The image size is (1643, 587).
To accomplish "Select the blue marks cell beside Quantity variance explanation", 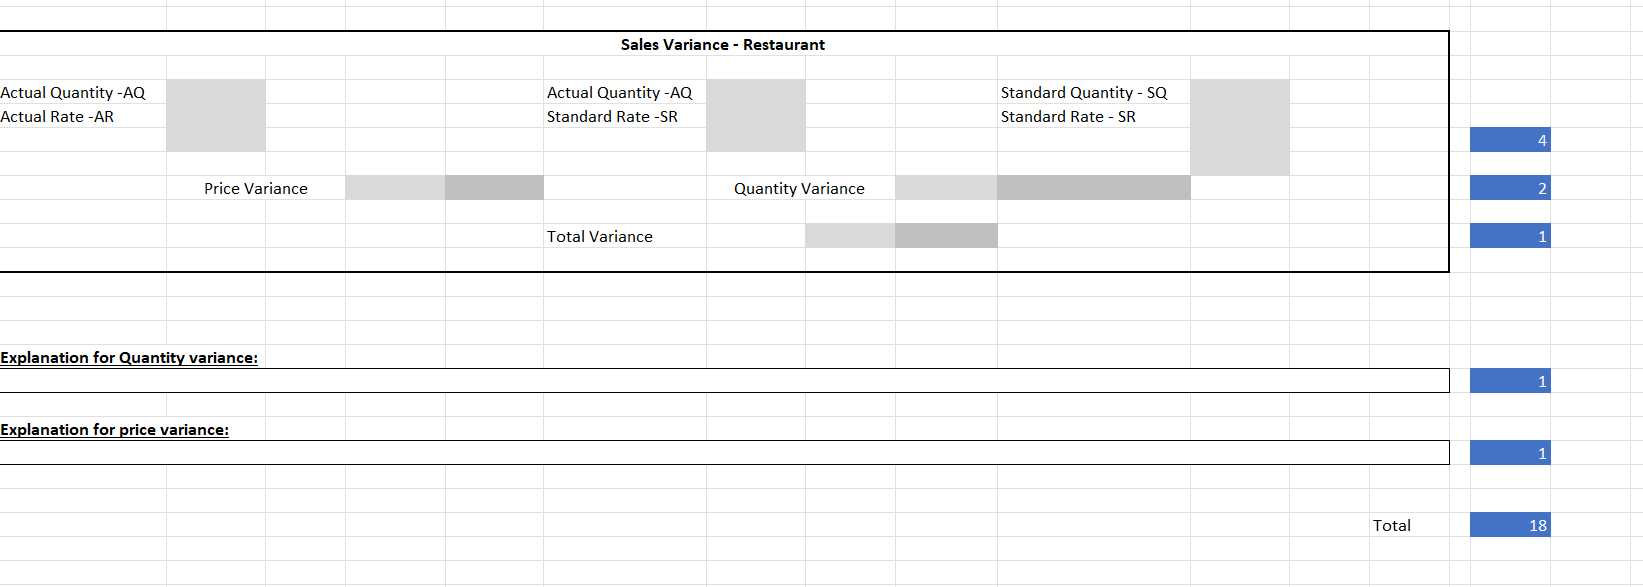I will click(1510, 381).
